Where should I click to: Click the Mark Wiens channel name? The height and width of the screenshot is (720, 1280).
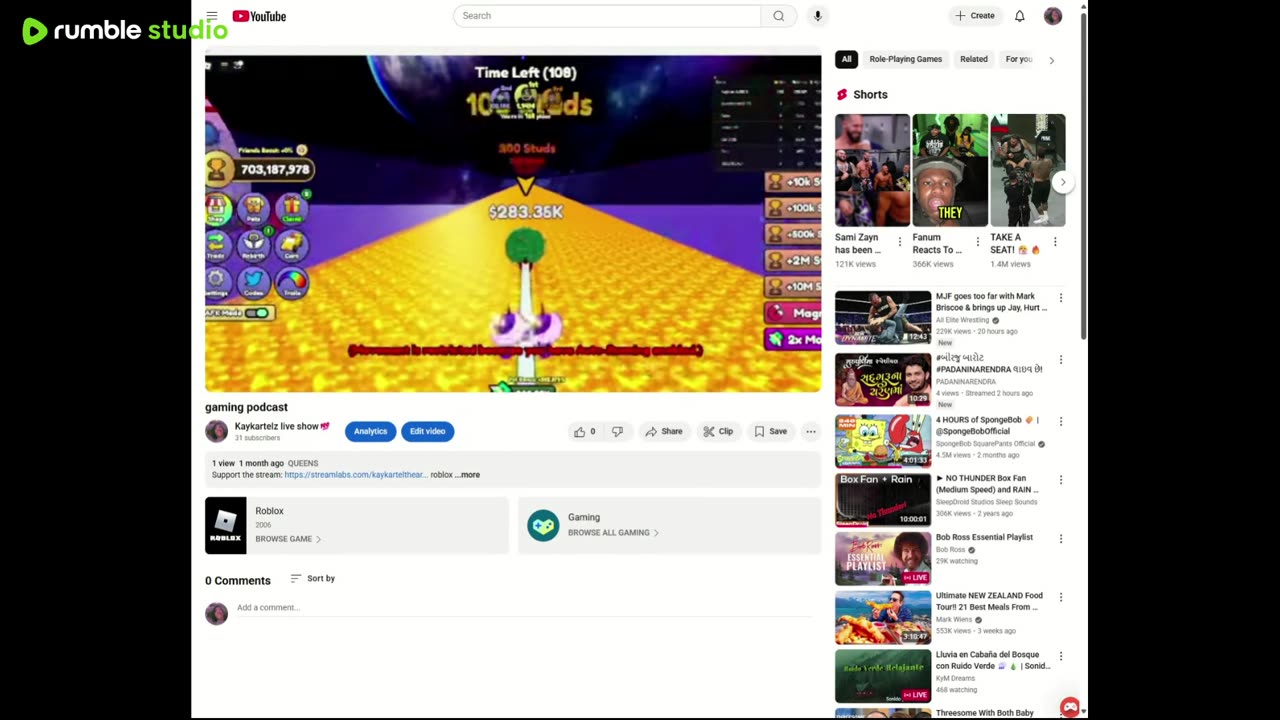pos(954,620)
